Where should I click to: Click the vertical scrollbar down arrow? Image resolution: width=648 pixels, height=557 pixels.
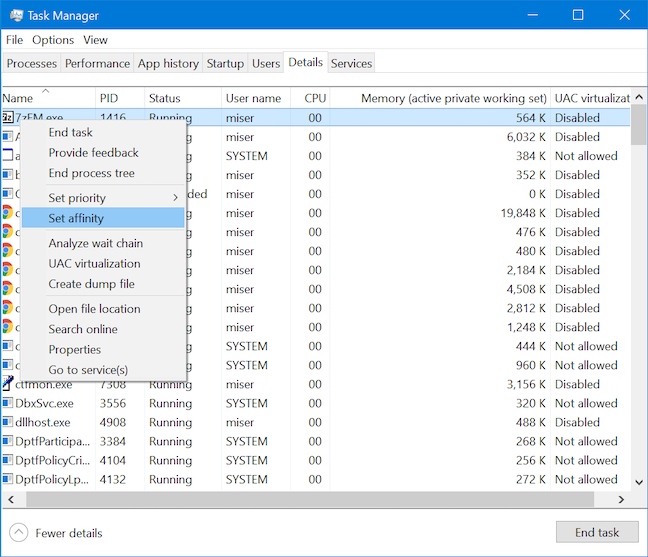tap(639, 482)
